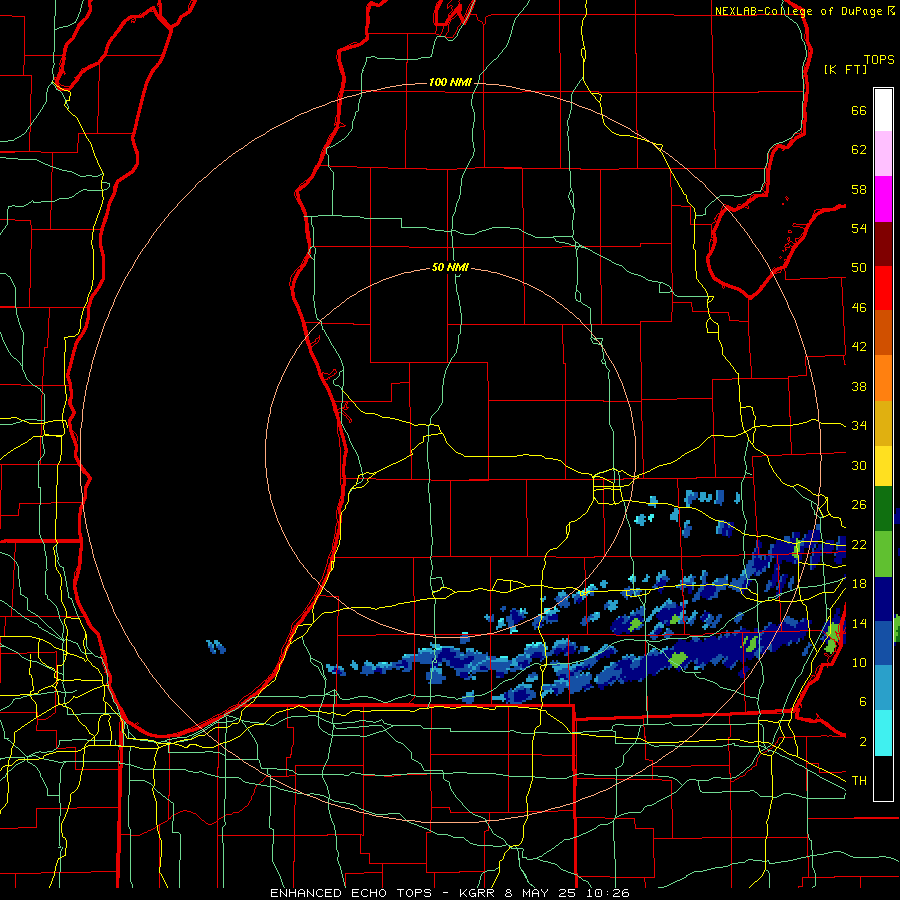Click the navy 22 kft legend swatch
Viewport: 900px width, 900px height.
click(883, 599)
